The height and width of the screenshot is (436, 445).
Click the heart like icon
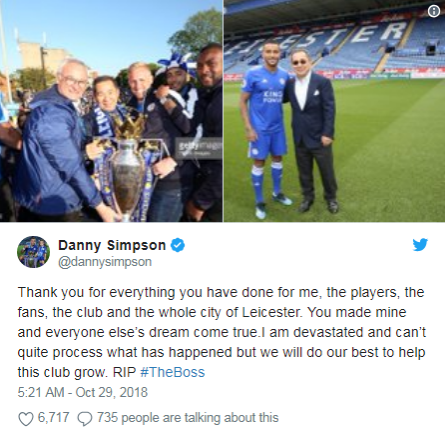tap(26, 419)
